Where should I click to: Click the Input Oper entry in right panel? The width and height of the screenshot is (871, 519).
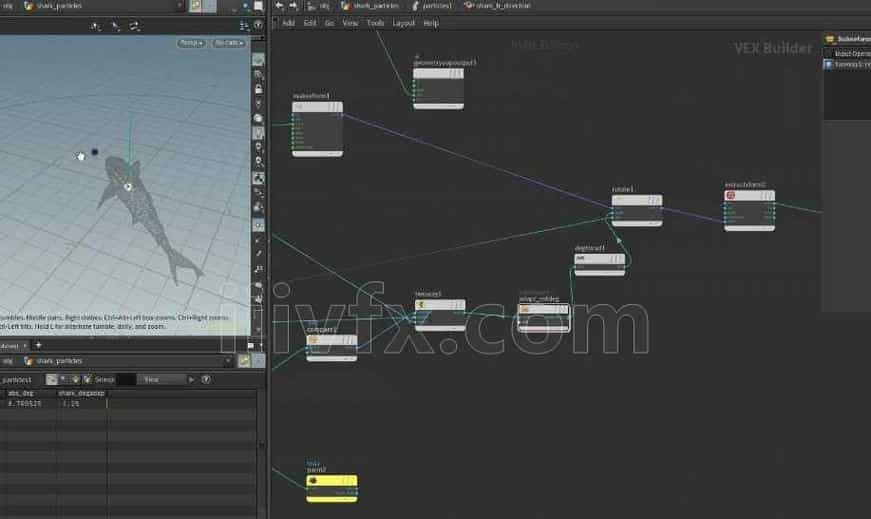[x=852, y=53]
